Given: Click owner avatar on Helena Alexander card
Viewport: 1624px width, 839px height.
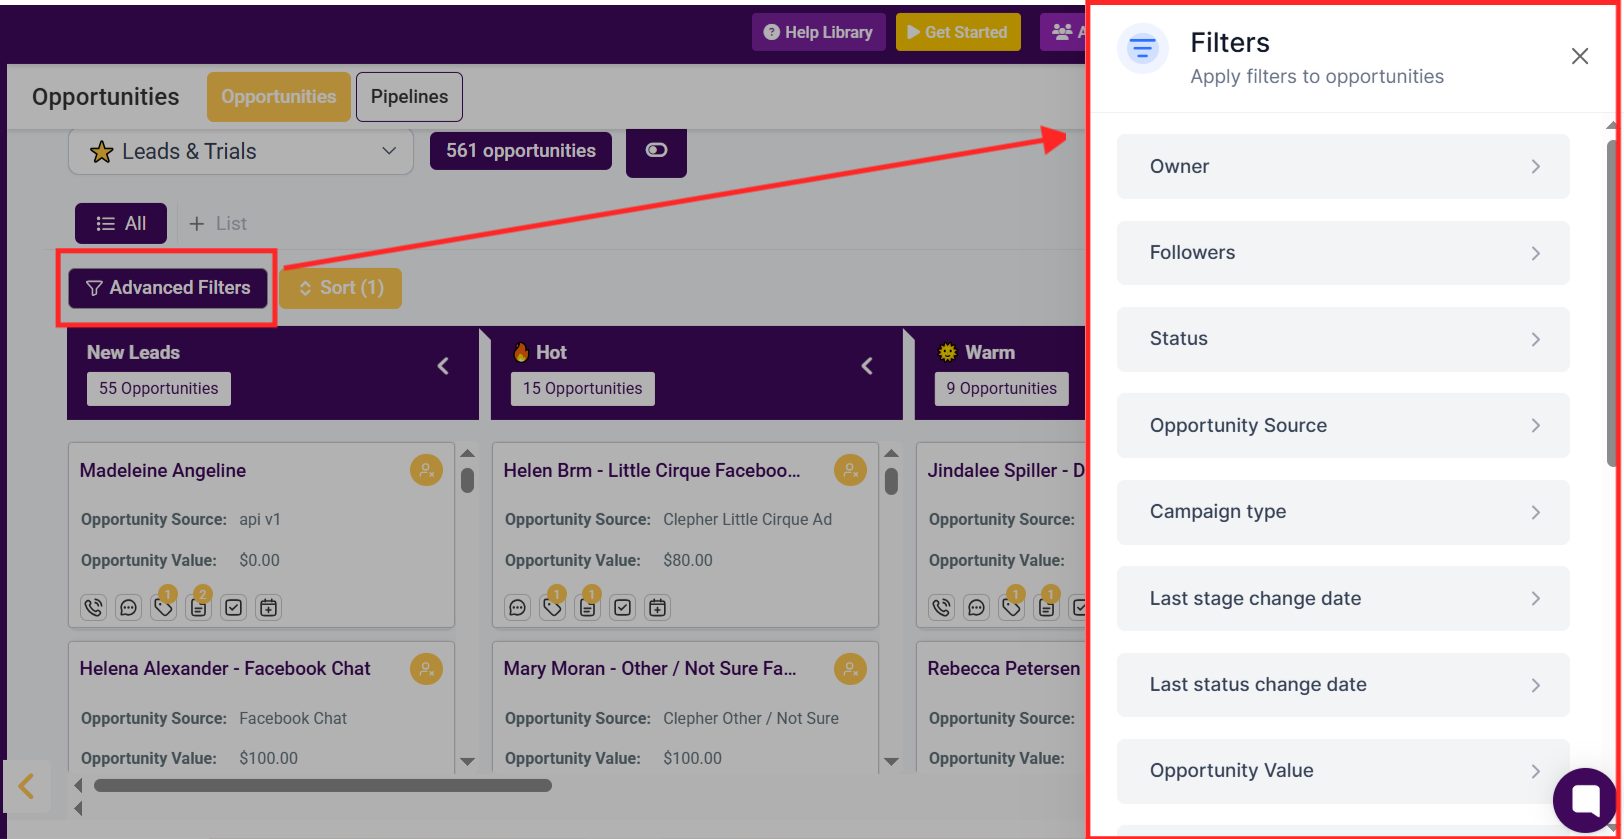Looking at the screenshot, I should tap(426, 669).
